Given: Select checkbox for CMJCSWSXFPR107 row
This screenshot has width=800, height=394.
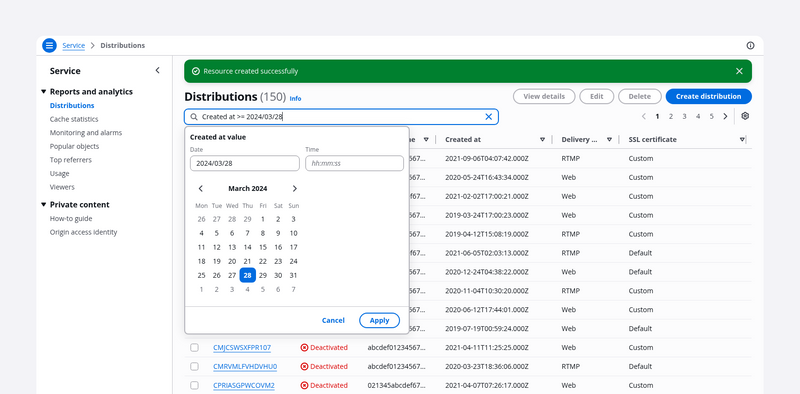Looking at the screenshot, I should 194,348.
